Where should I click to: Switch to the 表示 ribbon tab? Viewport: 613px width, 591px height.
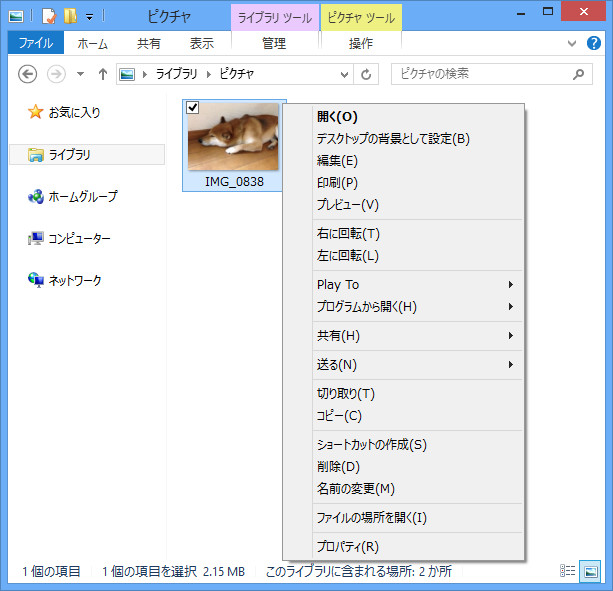pyautogui.click(x=202, y=43)
